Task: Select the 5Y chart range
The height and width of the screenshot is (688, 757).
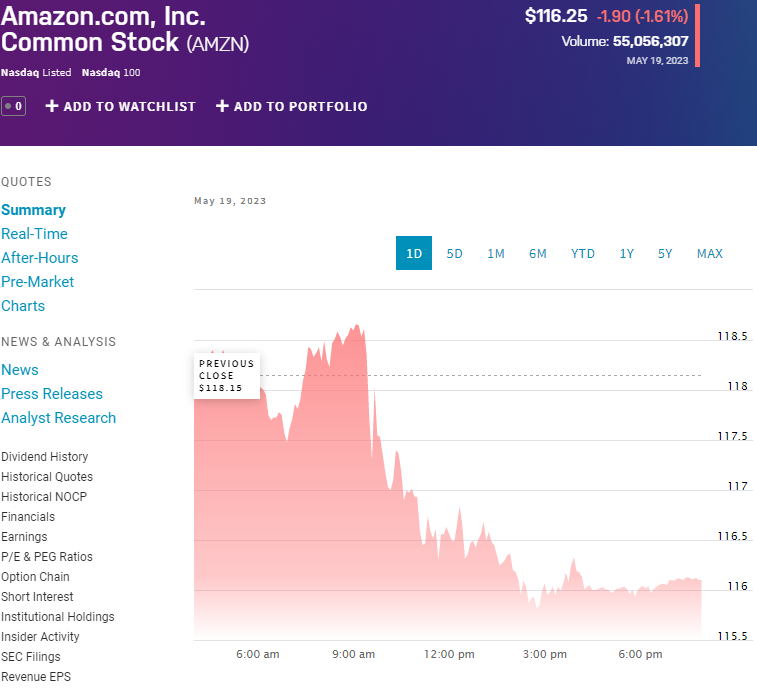Action: [x=665, y=253]
